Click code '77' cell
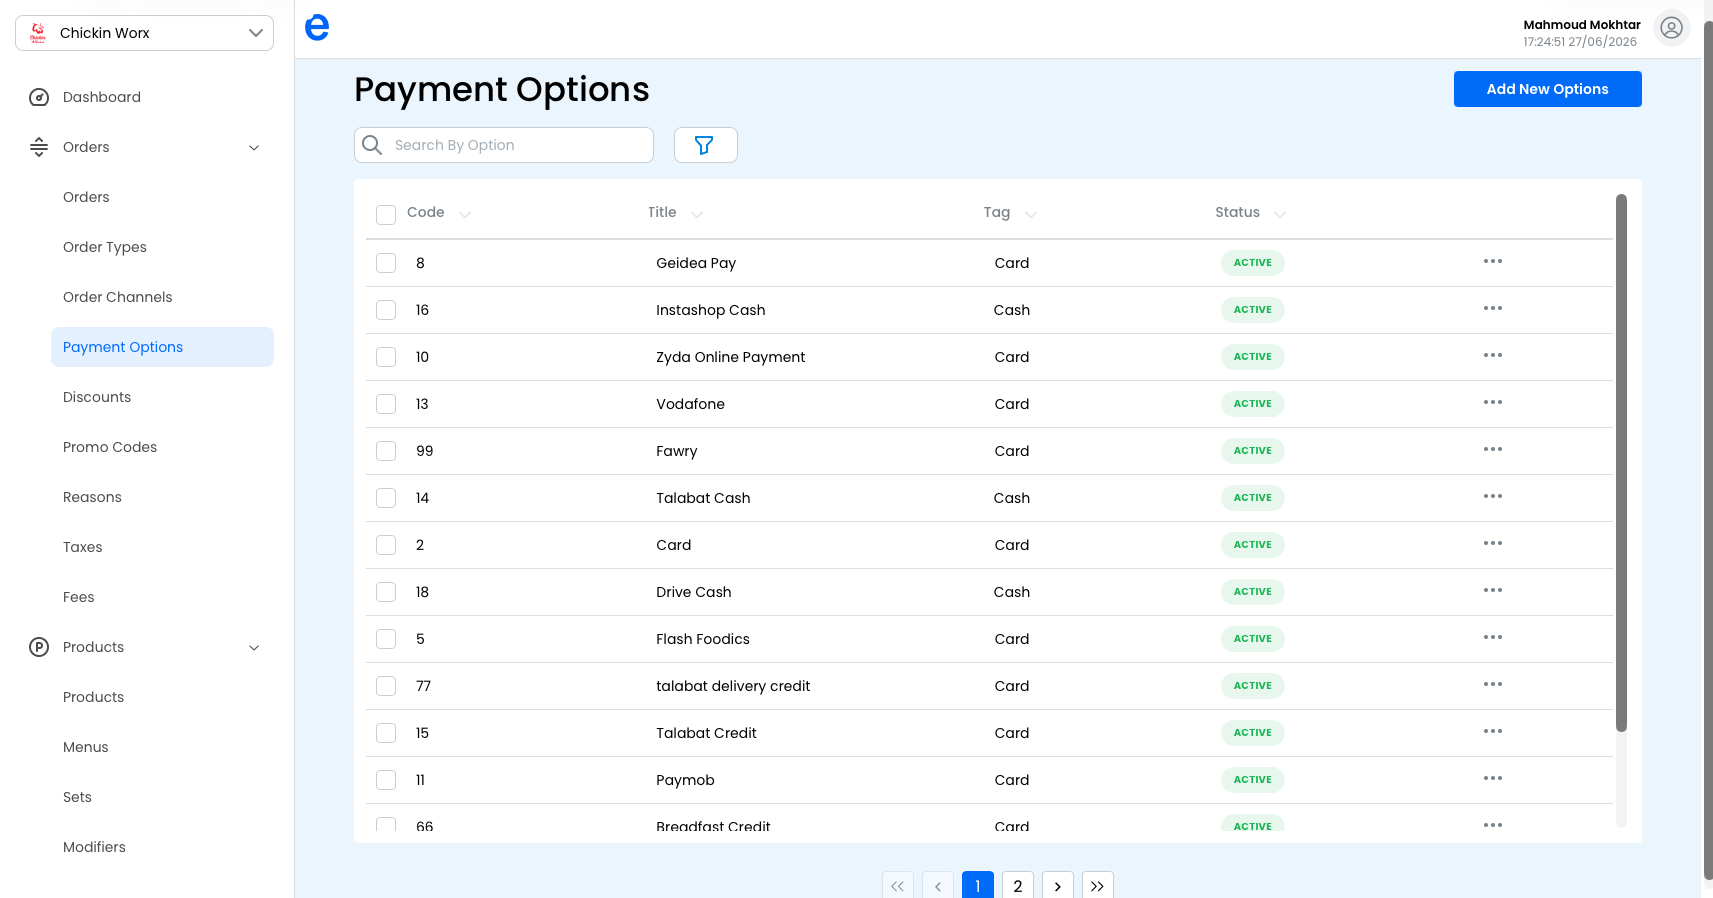Viewport: 1713px width, 898px height. click(424, 686)
